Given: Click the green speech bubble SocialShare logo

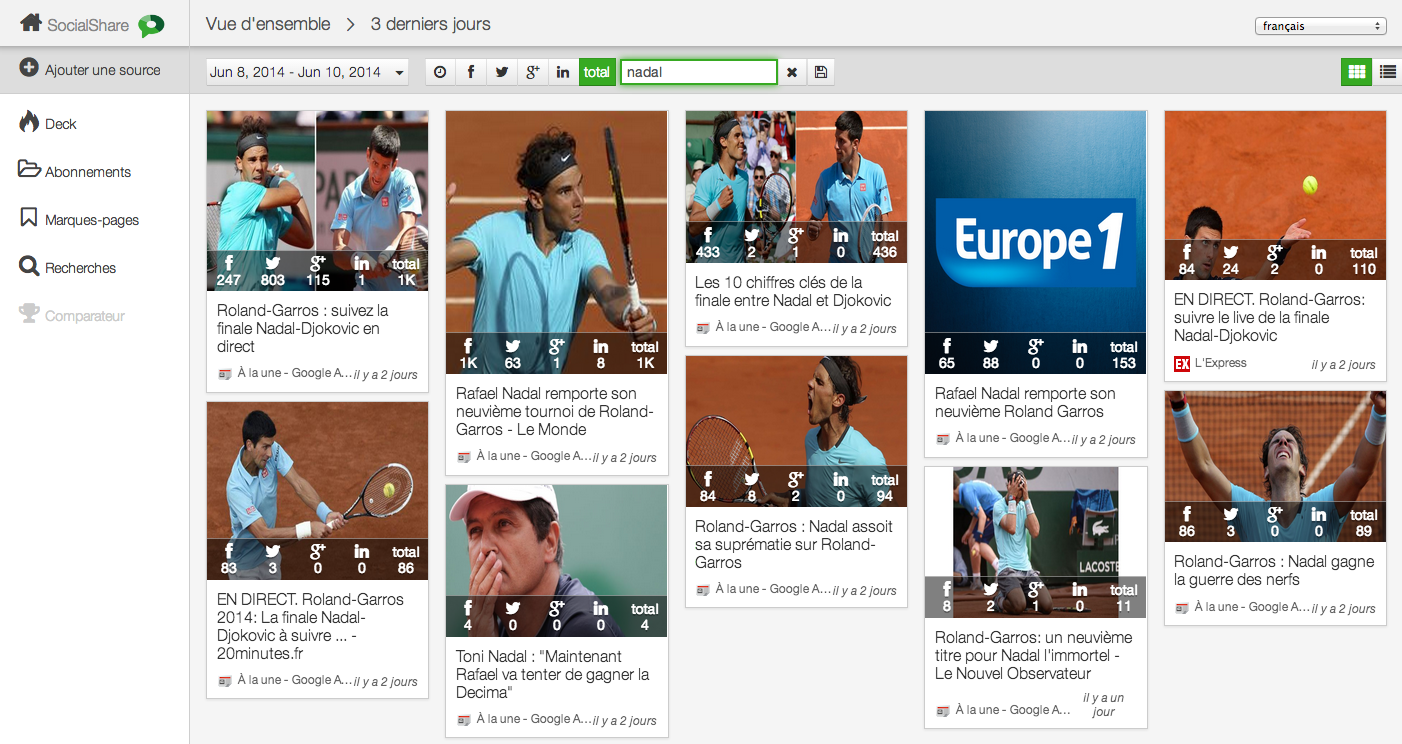Looking at the screenshot, I should point(151,26).
